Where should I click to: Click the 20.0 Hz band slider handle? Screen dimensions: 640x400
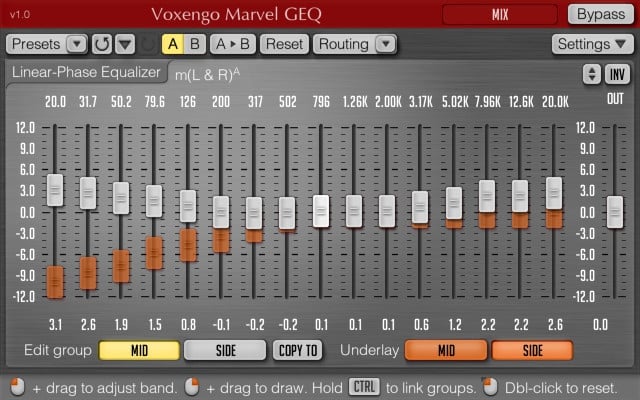pos(55,188)
